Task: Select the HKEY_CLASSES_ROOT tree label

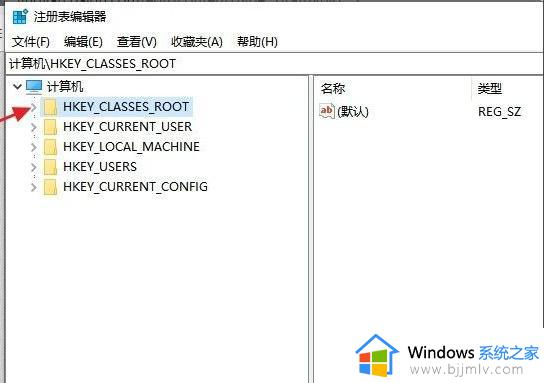Action: coord(126,107)
